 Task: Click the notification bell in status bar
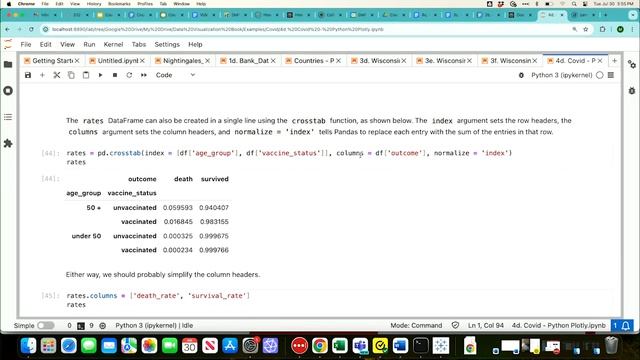(626, 325)
